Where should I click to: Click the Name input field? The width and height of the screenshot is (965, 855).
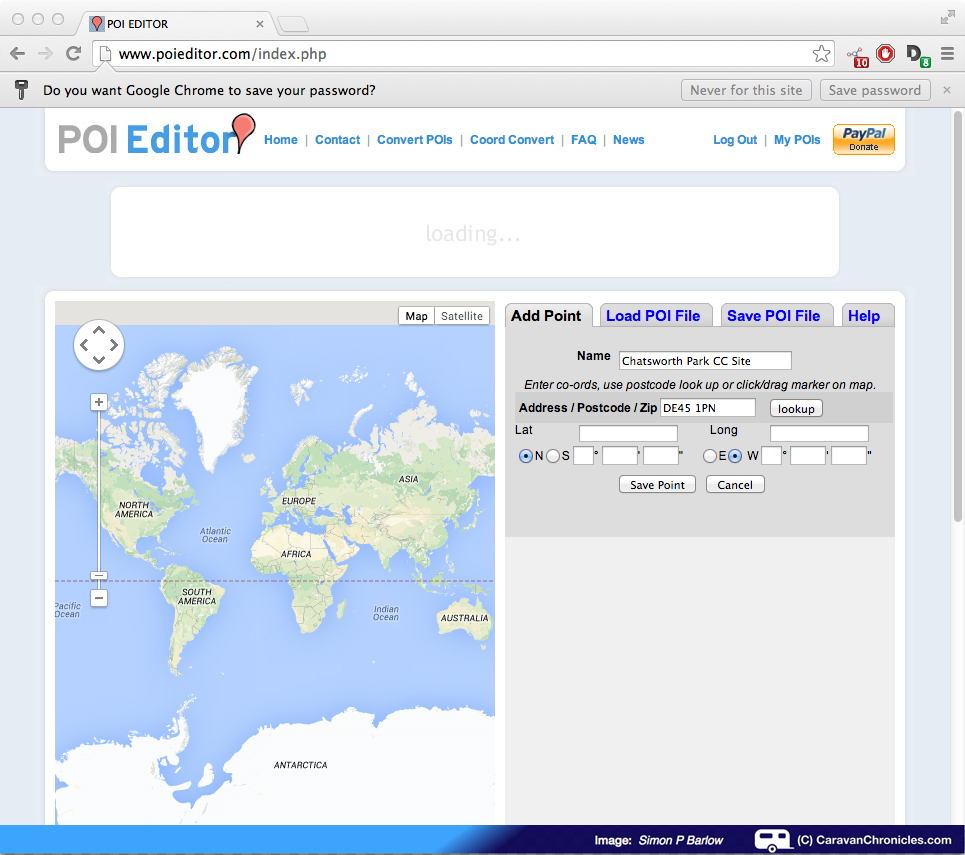click(705, 361)
